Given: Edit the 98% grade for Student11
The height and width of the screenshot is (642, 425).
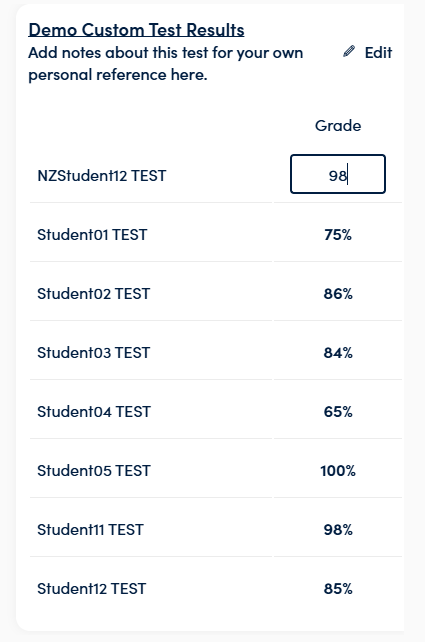Looking at the screenshot, I should [x=338, y=529].
